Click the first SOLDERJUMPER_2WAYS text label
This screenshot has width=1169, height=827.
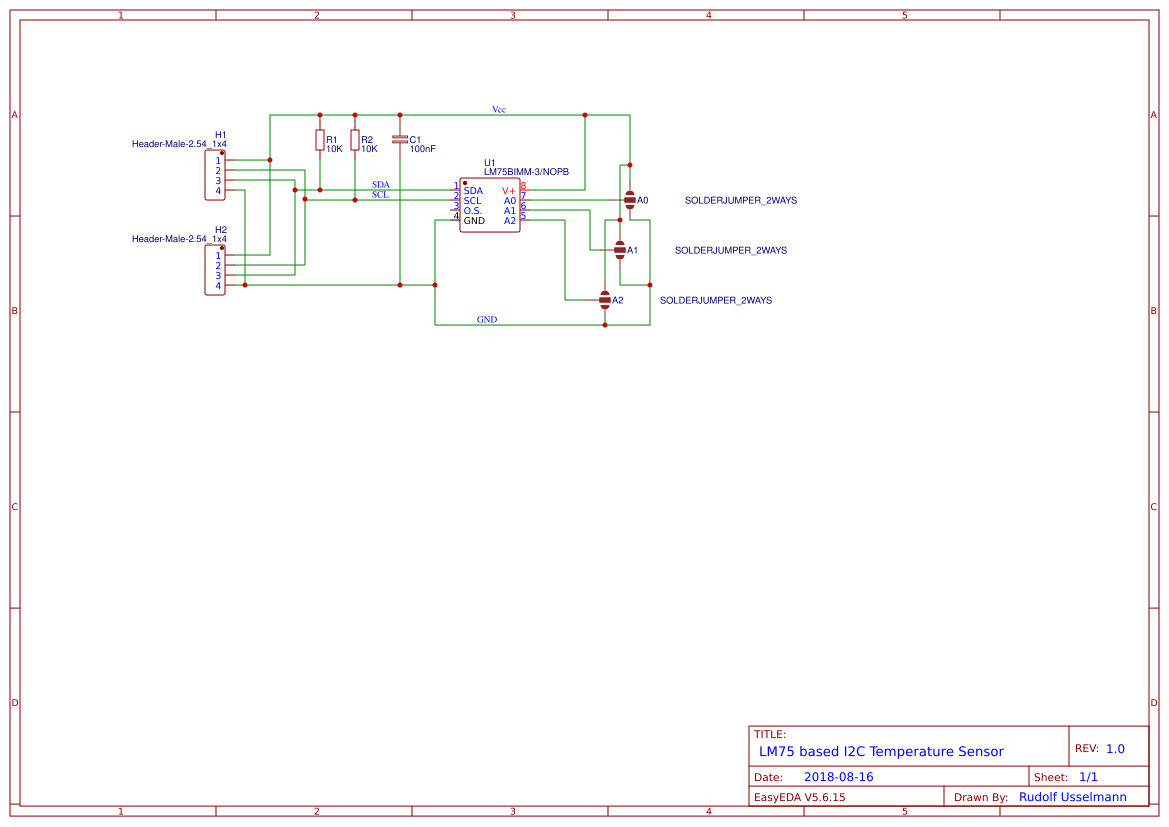[740, 200]
